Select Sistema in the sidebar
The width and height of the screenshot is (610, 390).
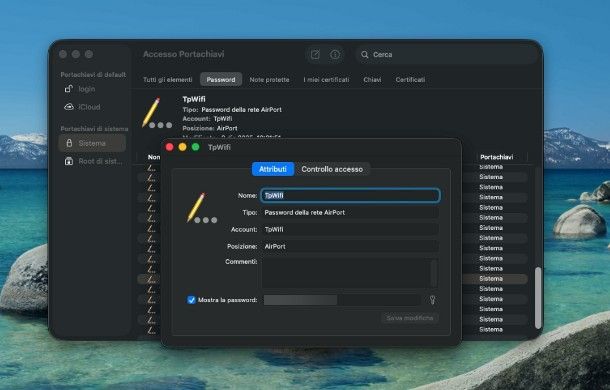pos(92,143)
